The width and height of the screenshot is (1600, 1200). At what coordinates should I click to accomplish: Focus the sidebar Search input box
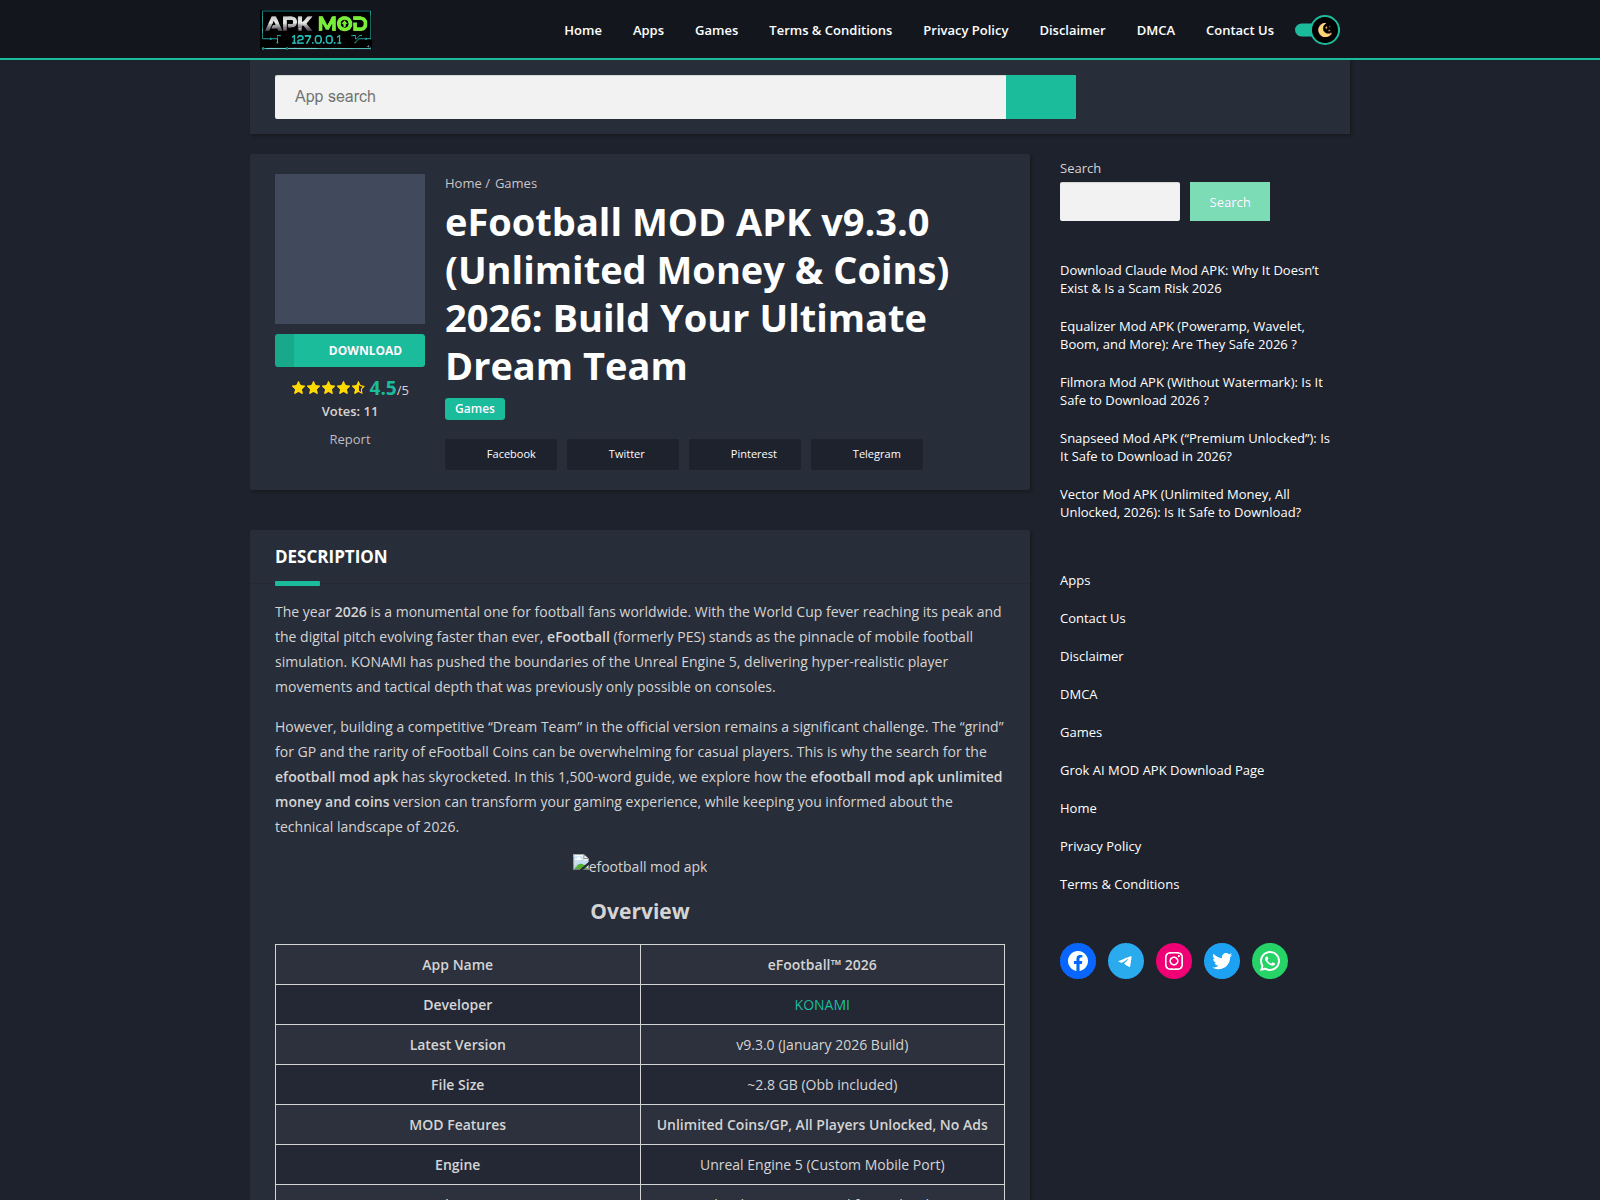tap(1120, 201)
